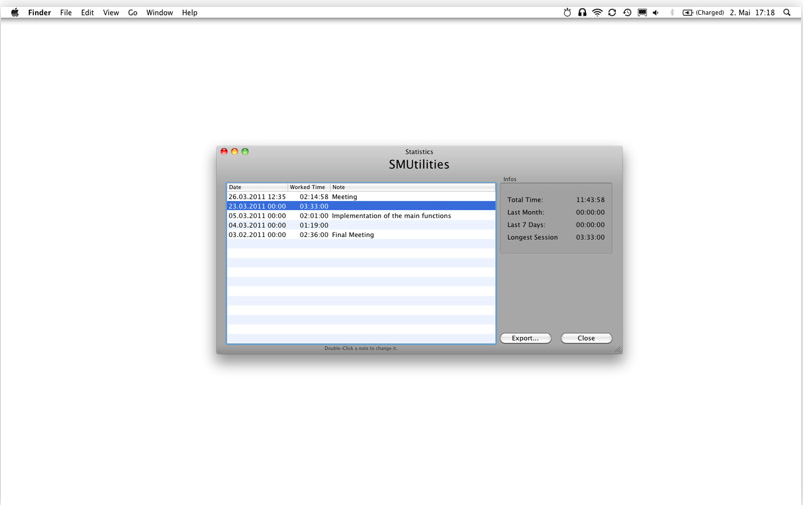
Task: Open the Go menu
Action: [x=133, y=12]
